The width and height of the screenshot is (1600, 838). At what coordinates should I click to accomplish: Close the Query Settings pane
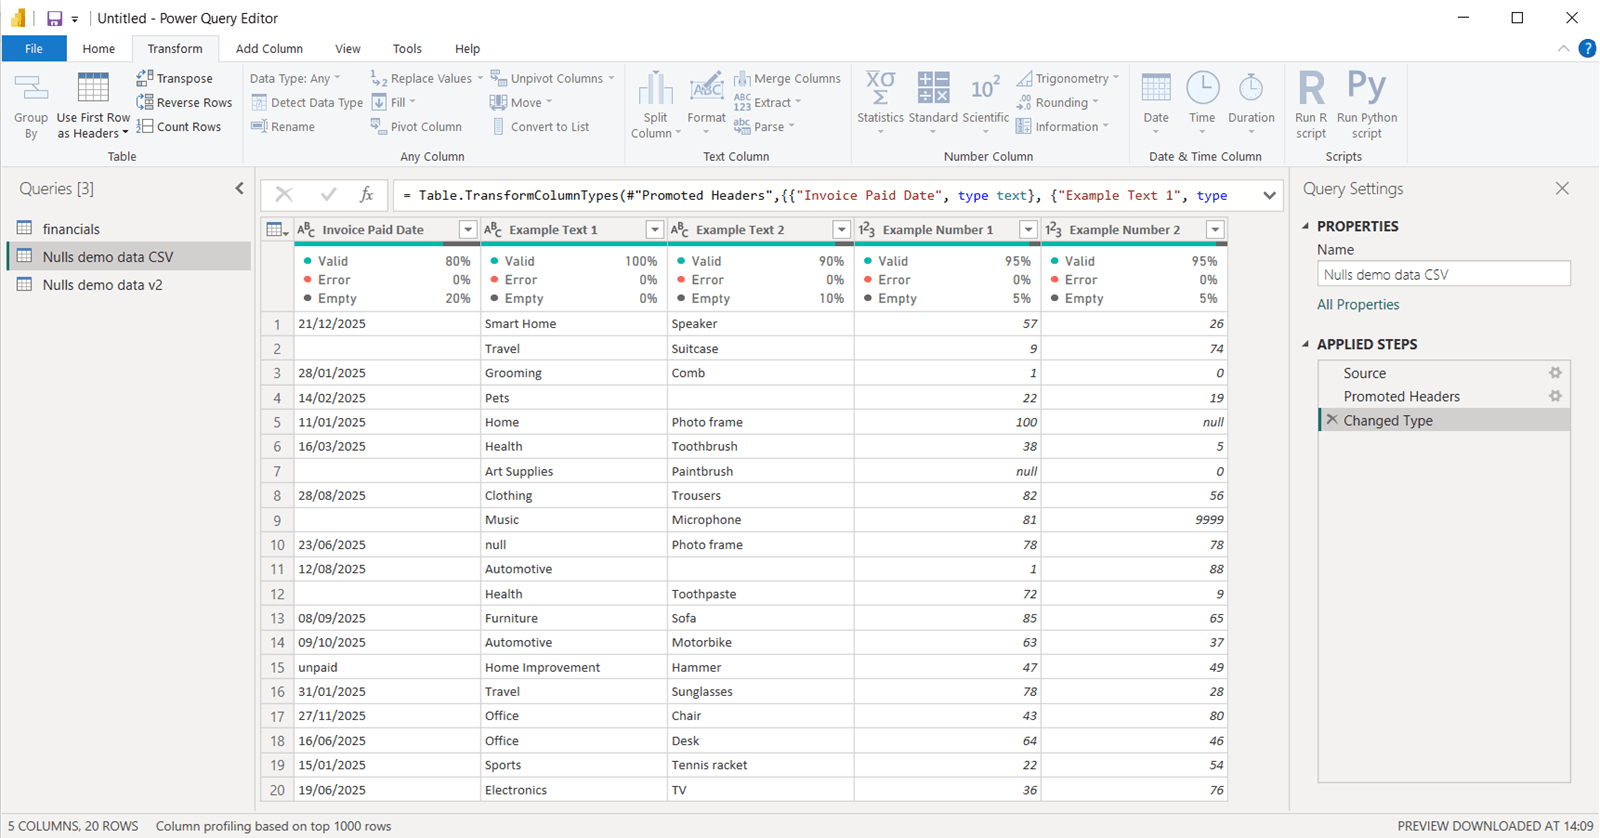[1562, 188]
